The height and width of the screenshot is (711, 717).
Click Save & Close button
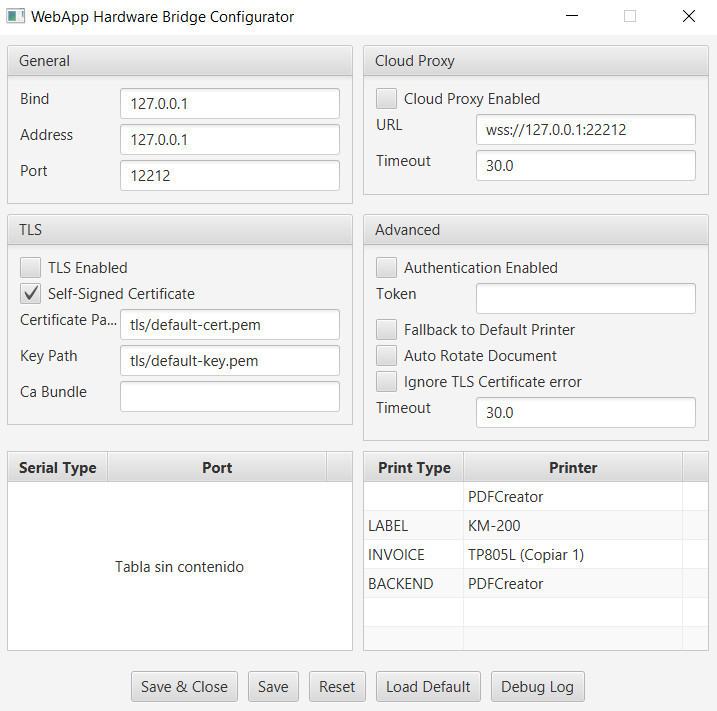point(184,687)
